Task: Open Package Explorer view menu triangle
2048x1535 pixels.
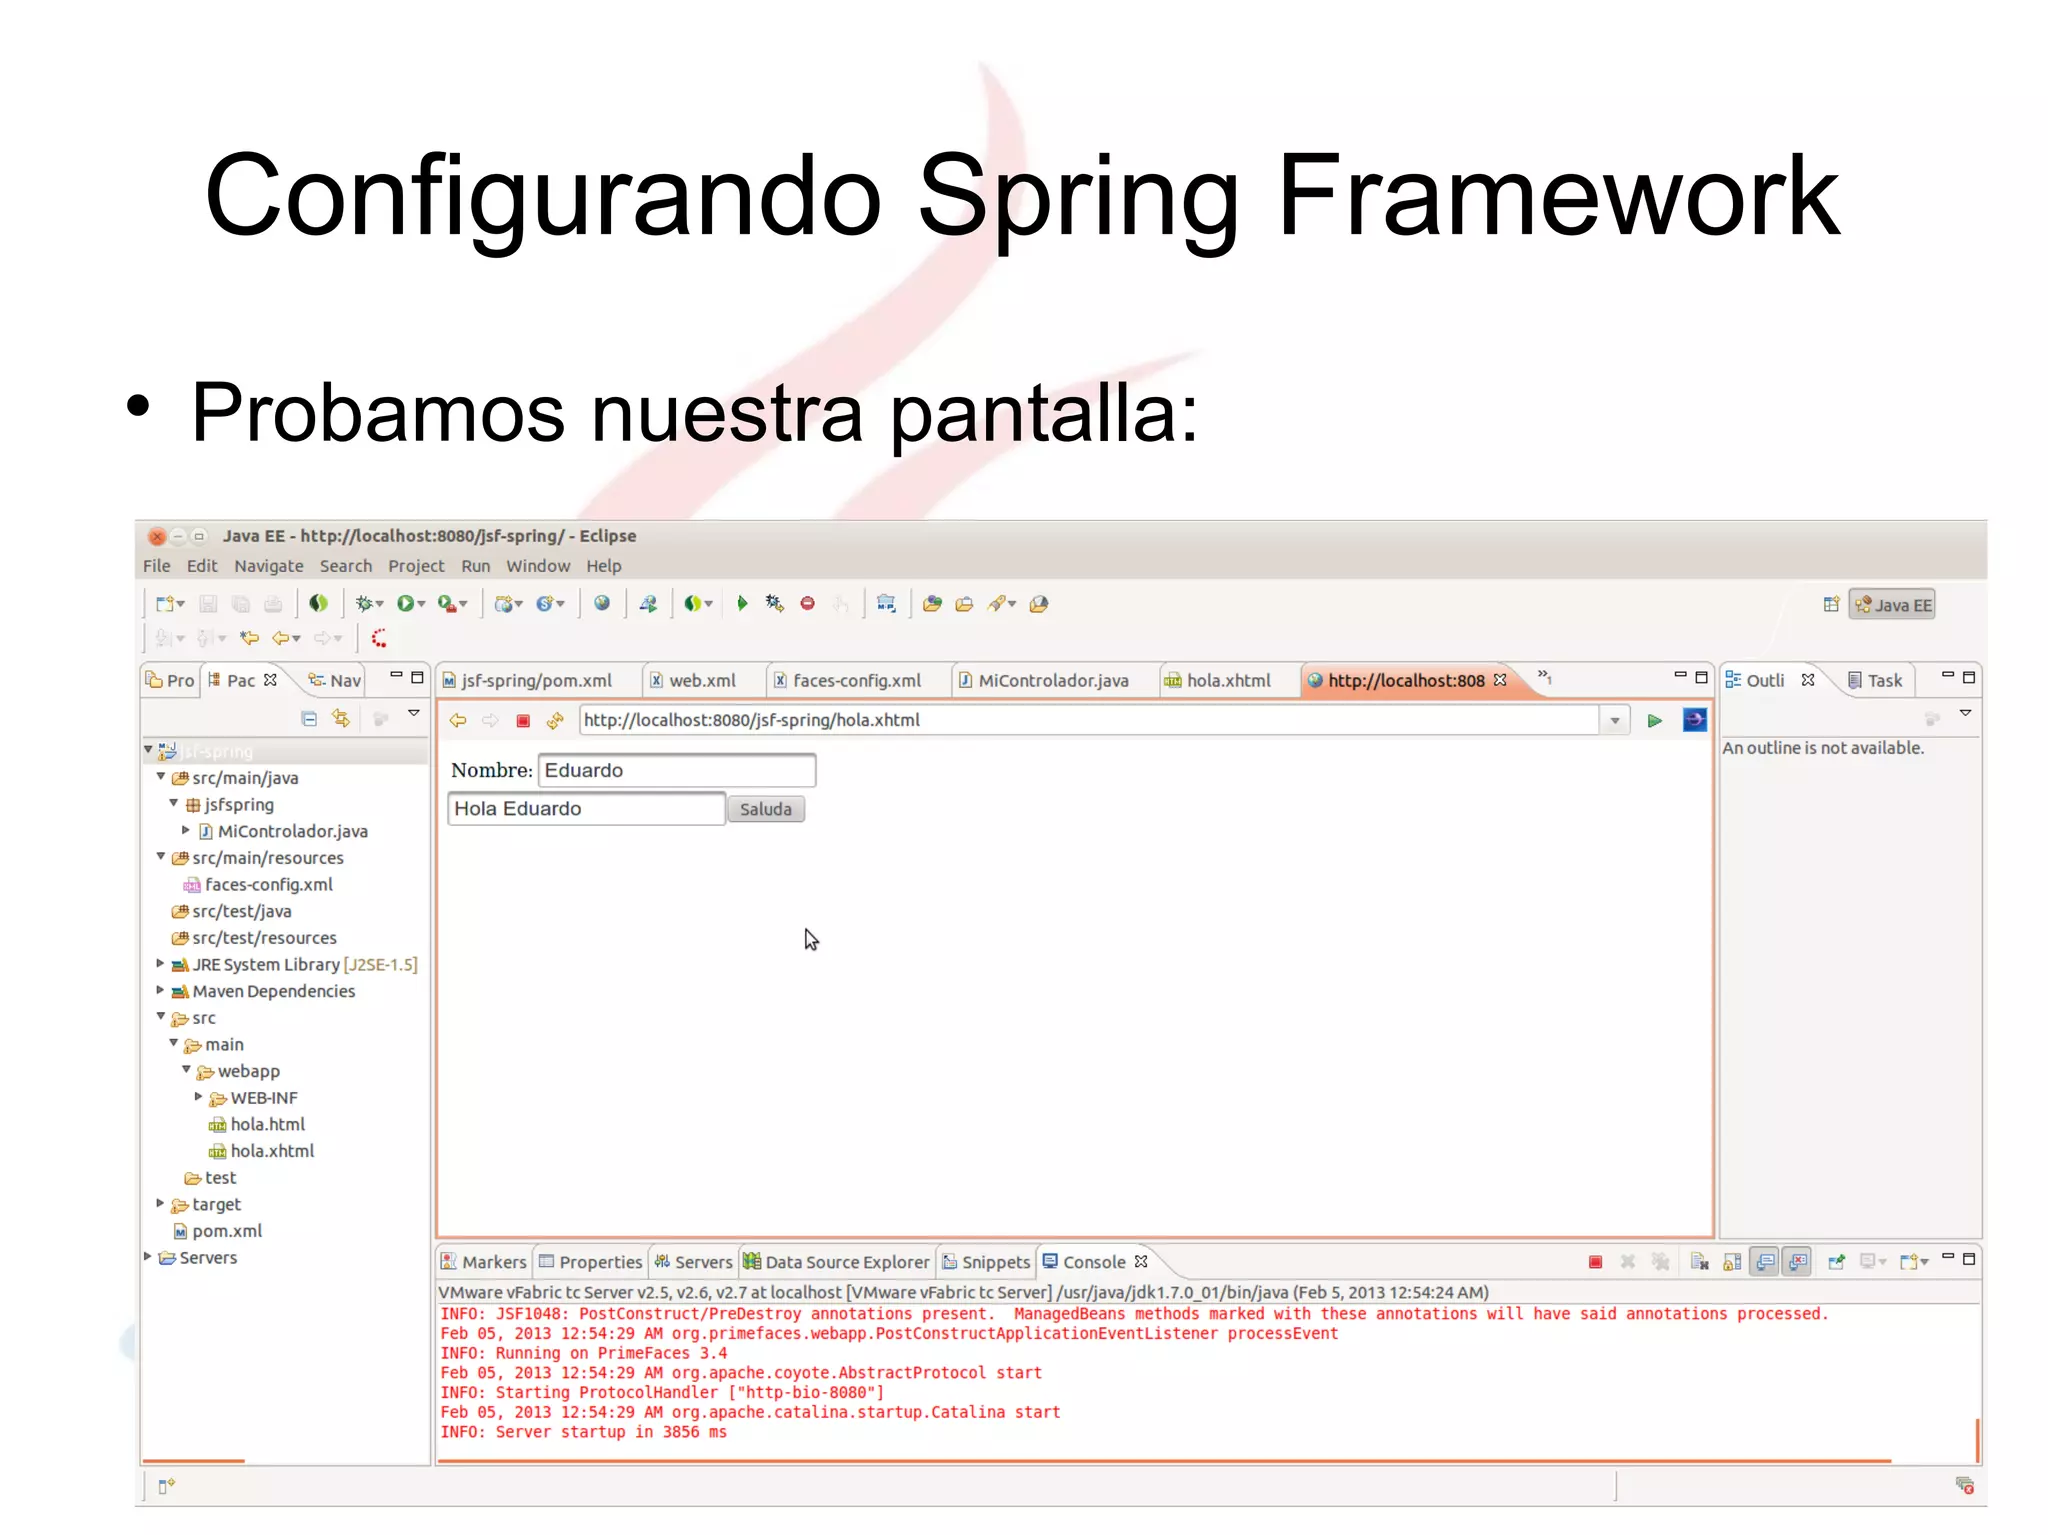Action: (413, 714)
